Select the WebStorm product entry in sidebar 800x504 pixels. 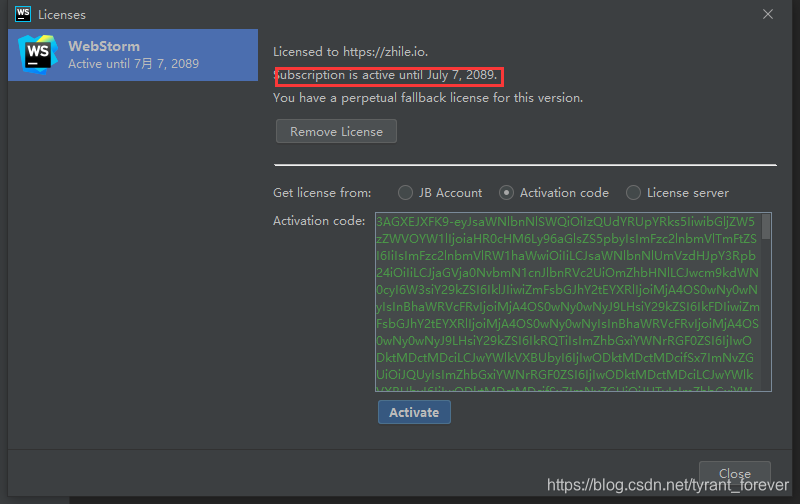click(133, 55)
